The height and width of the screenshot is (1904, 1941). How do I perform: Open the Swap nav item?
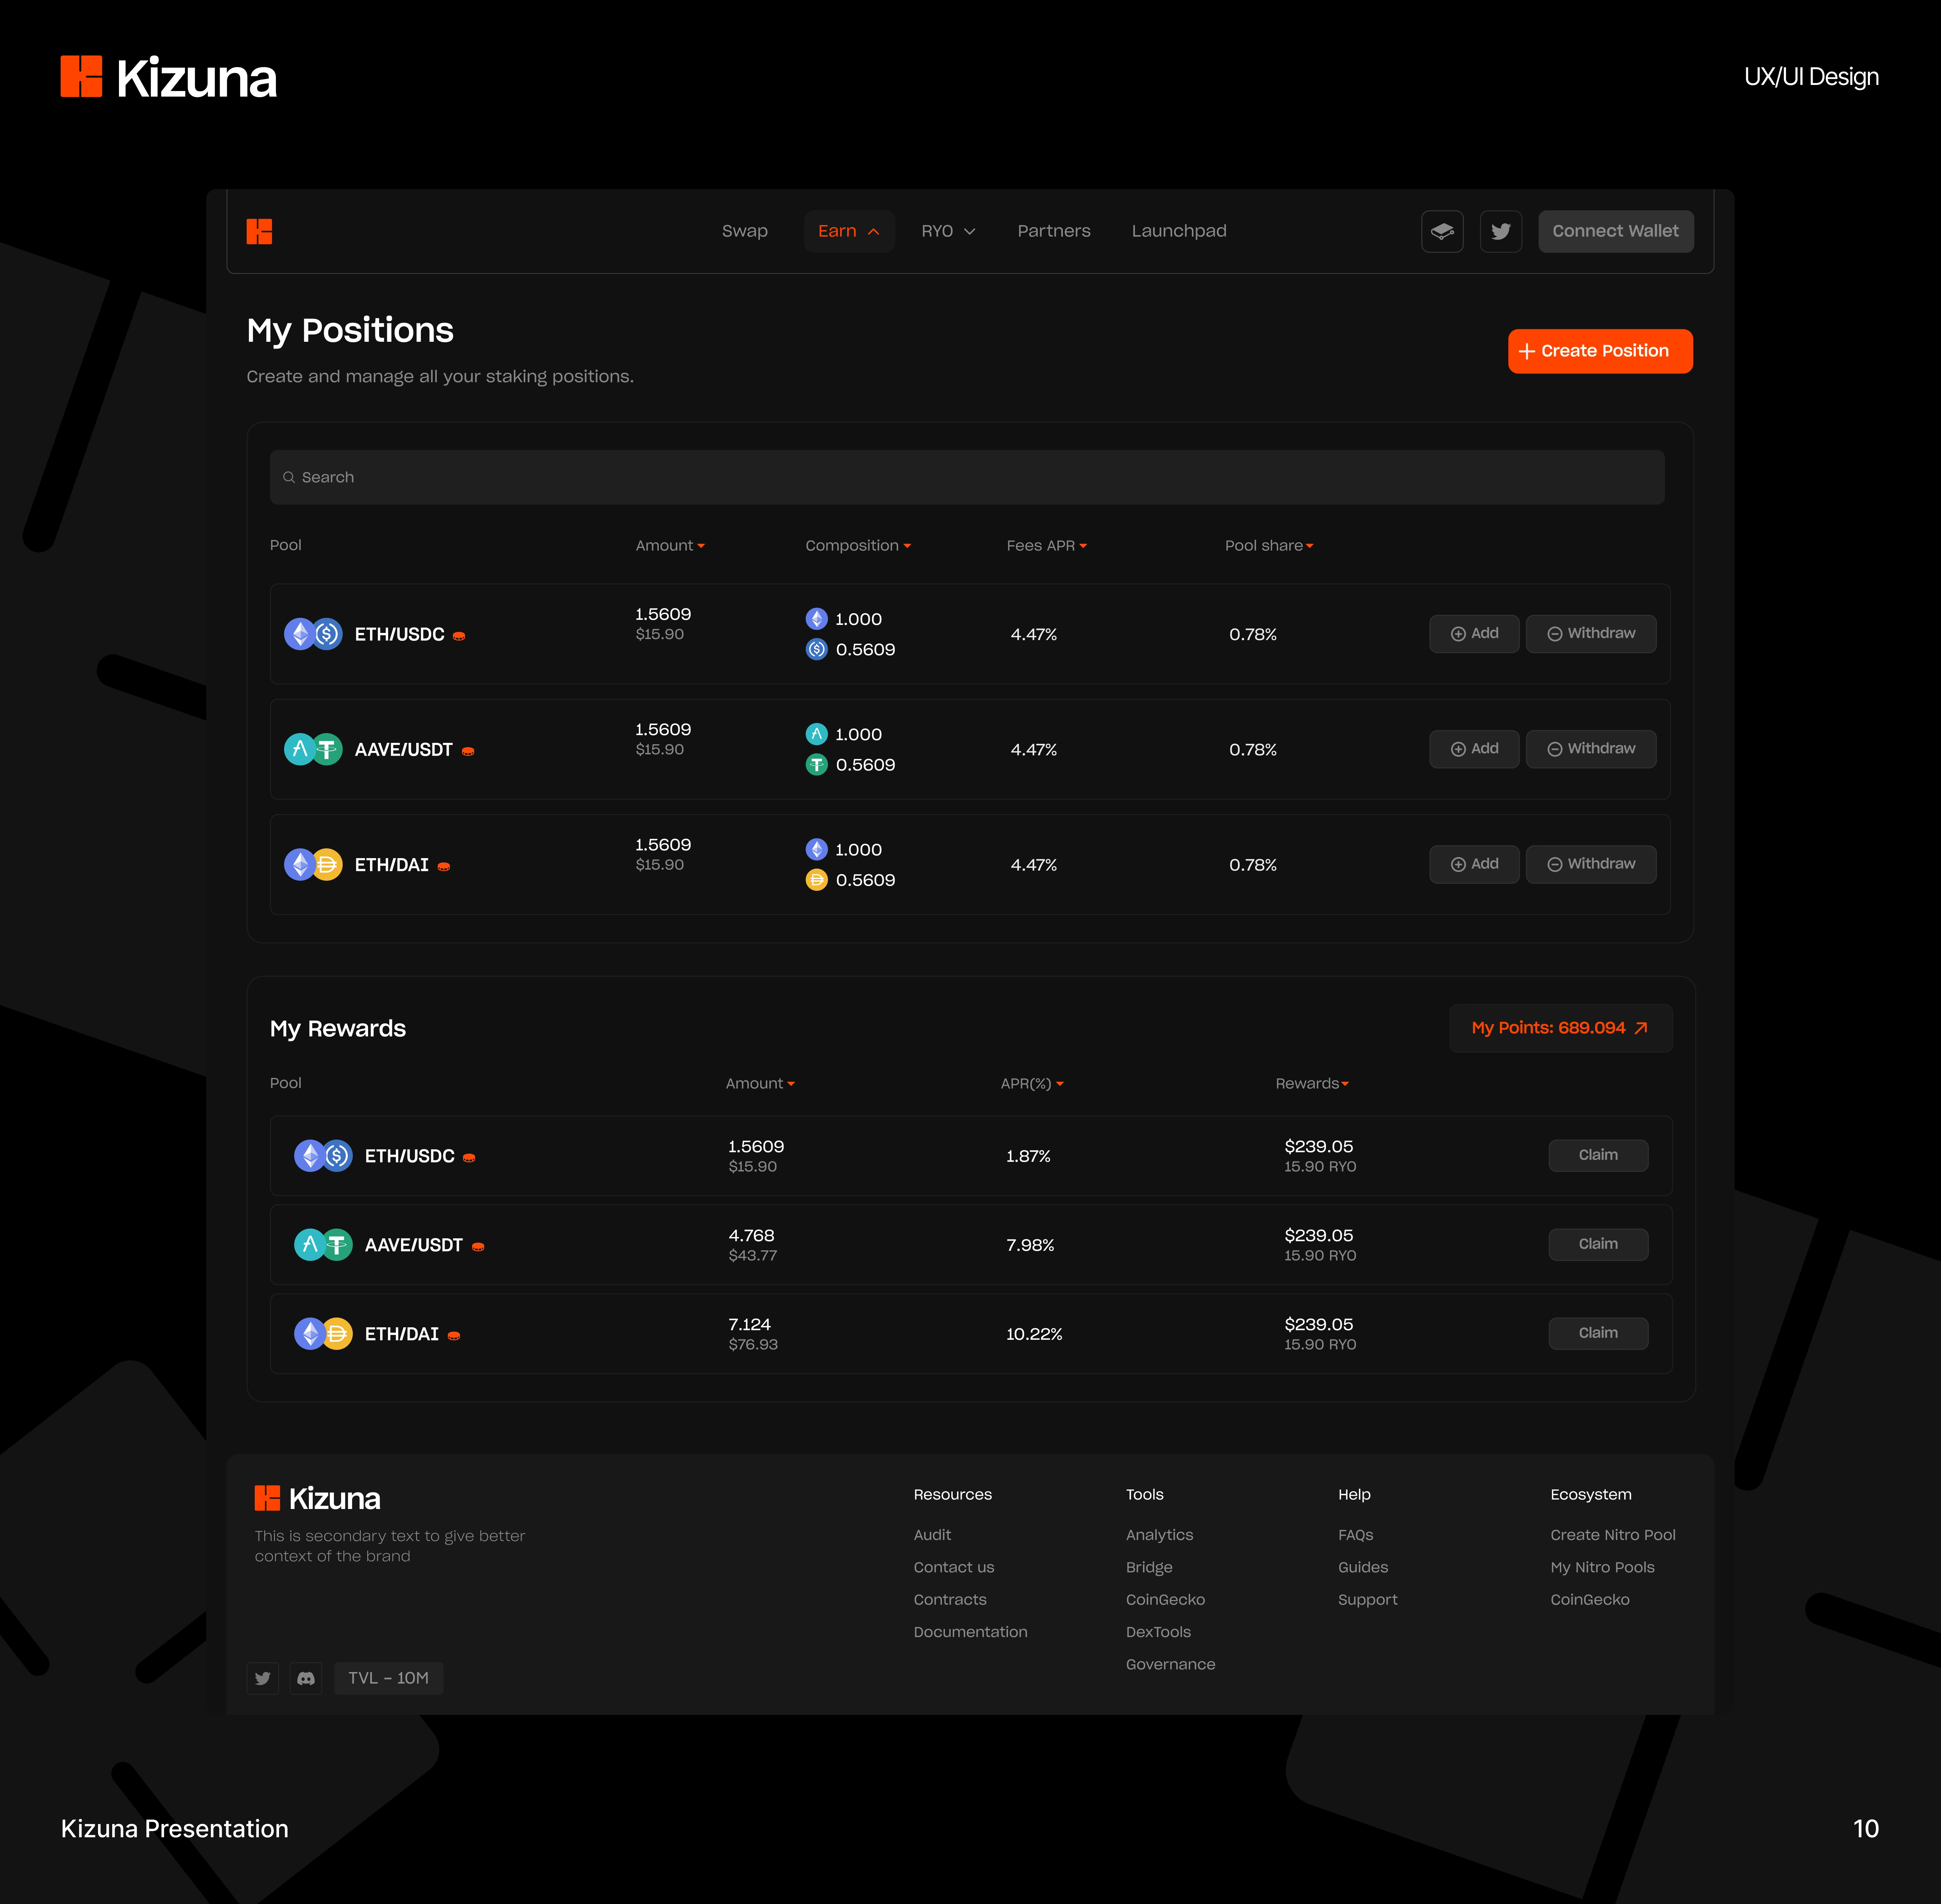coord(745,231)
